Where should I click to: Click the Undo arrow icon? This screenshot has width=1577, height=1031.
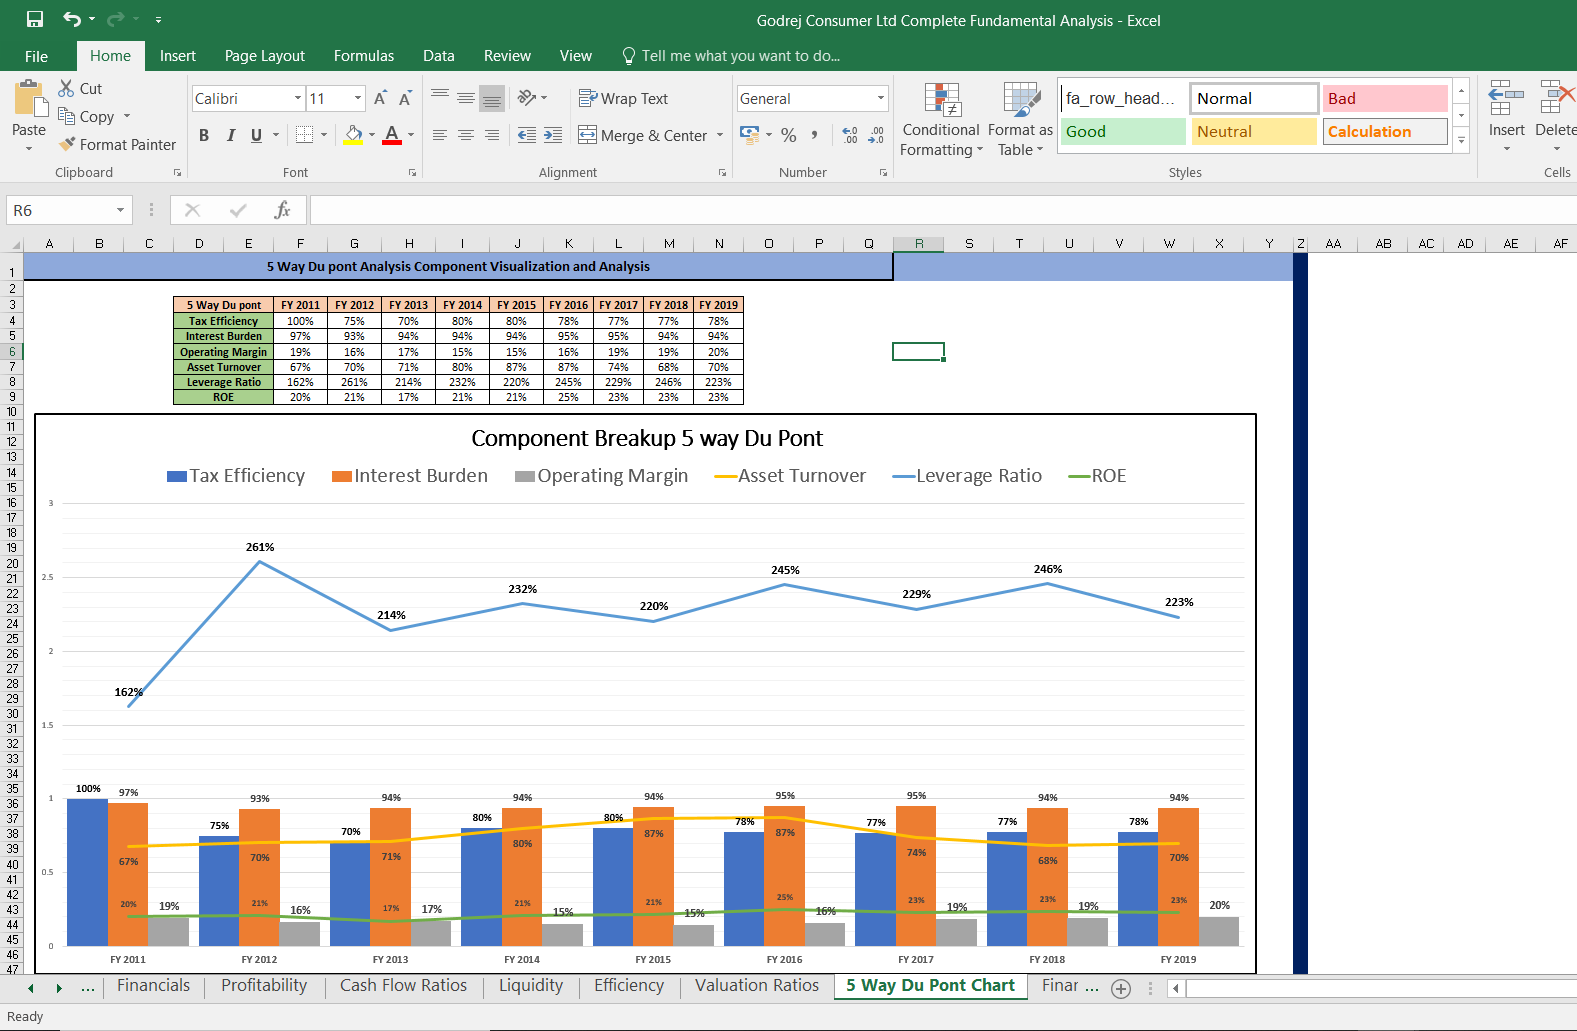click(x=72, y=19)
